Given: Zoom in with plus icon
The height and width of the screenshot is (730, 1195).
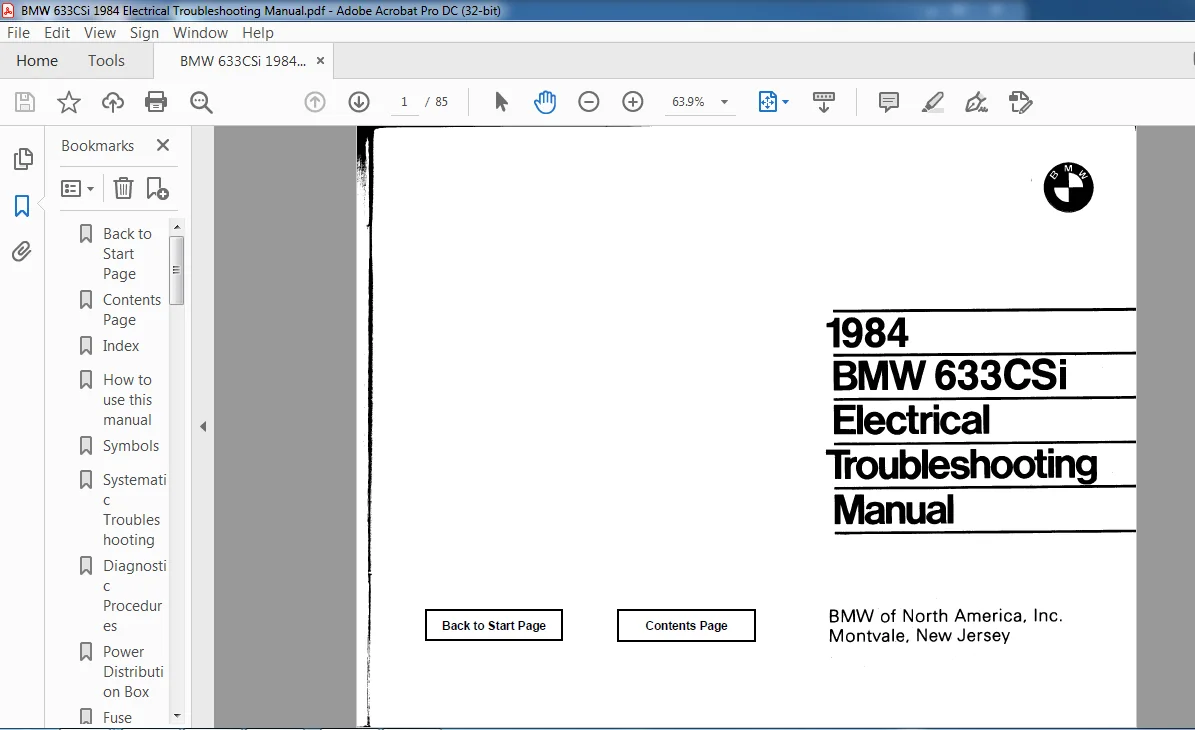Looking at the screenshot, I should click(633, 102).
